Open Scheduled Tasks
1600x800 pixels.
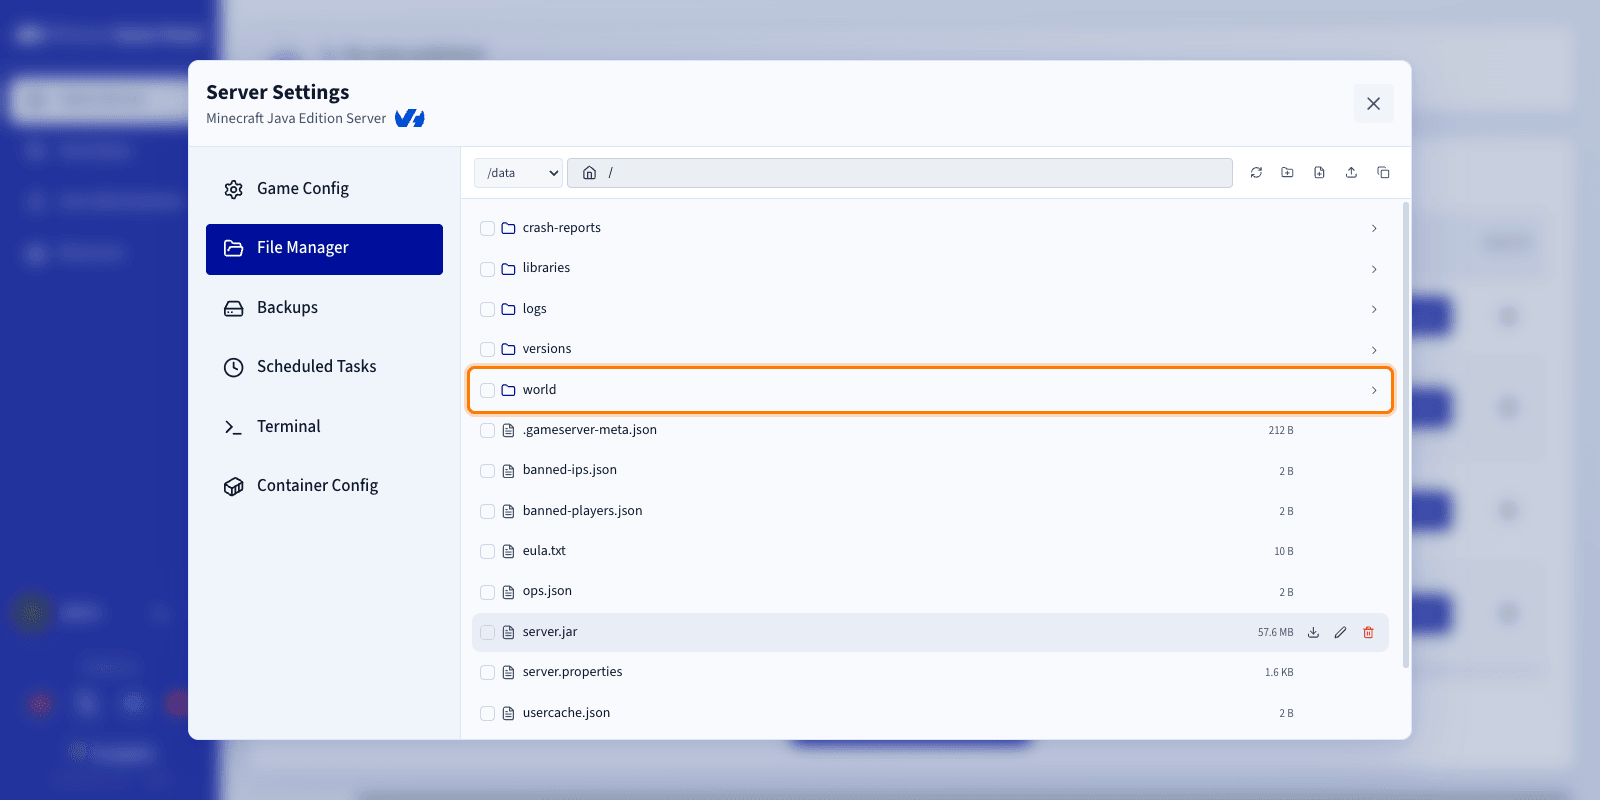coord(324,367)
